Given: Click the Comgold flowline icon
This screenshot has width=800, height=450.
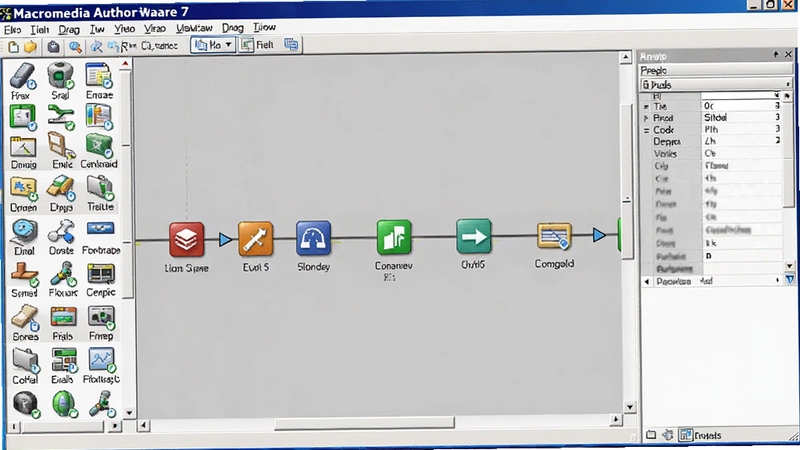Looking at the screenshot, I should (x=554, y=236).
